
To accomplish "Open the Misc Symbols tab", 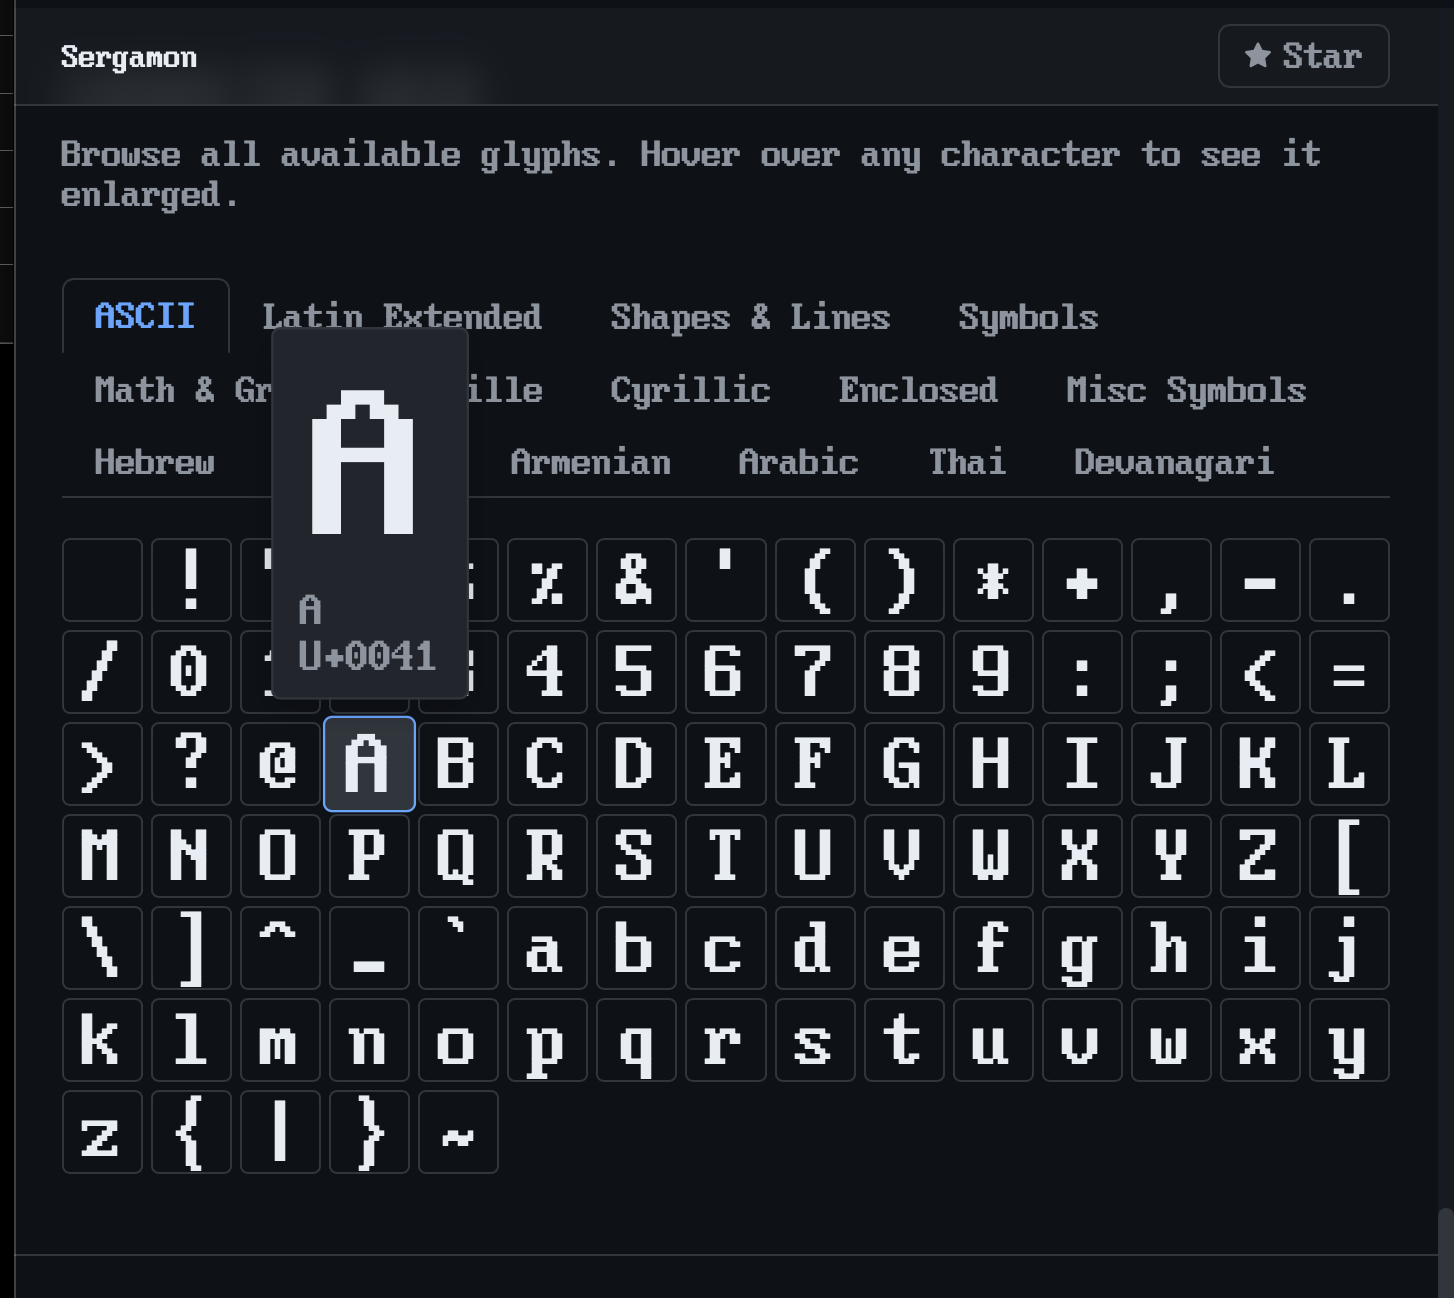I will [1186, 390].
